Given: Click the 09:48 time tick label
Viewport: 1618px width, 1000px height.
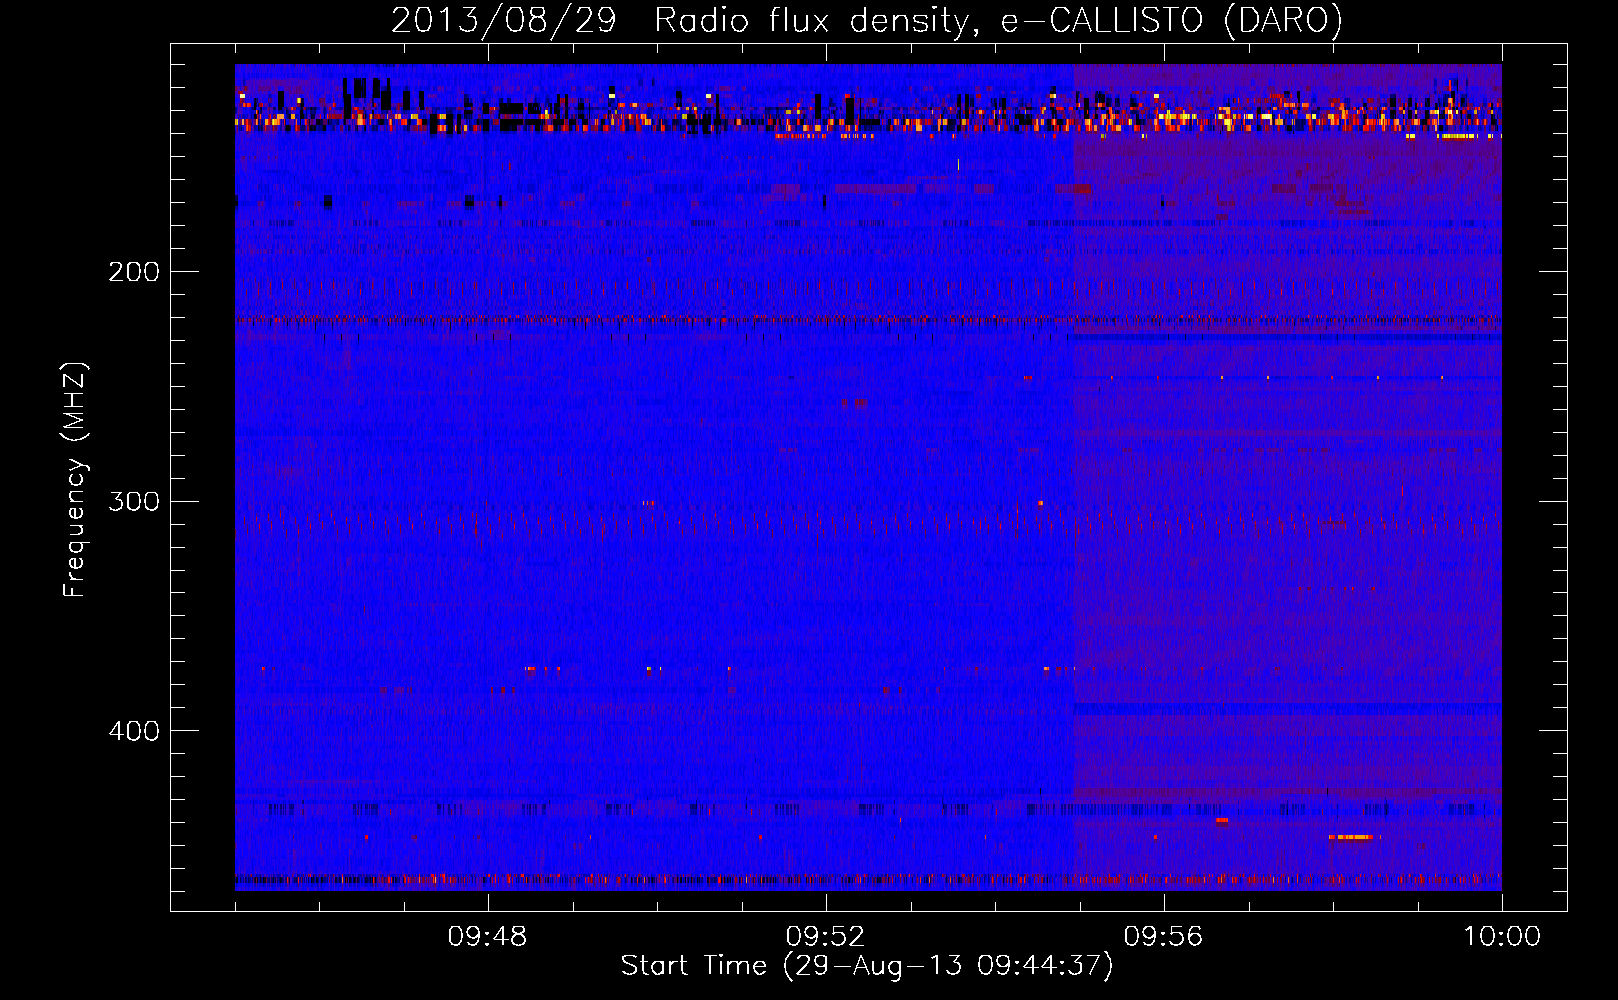Looking at the screenshot, I should 487,937.
